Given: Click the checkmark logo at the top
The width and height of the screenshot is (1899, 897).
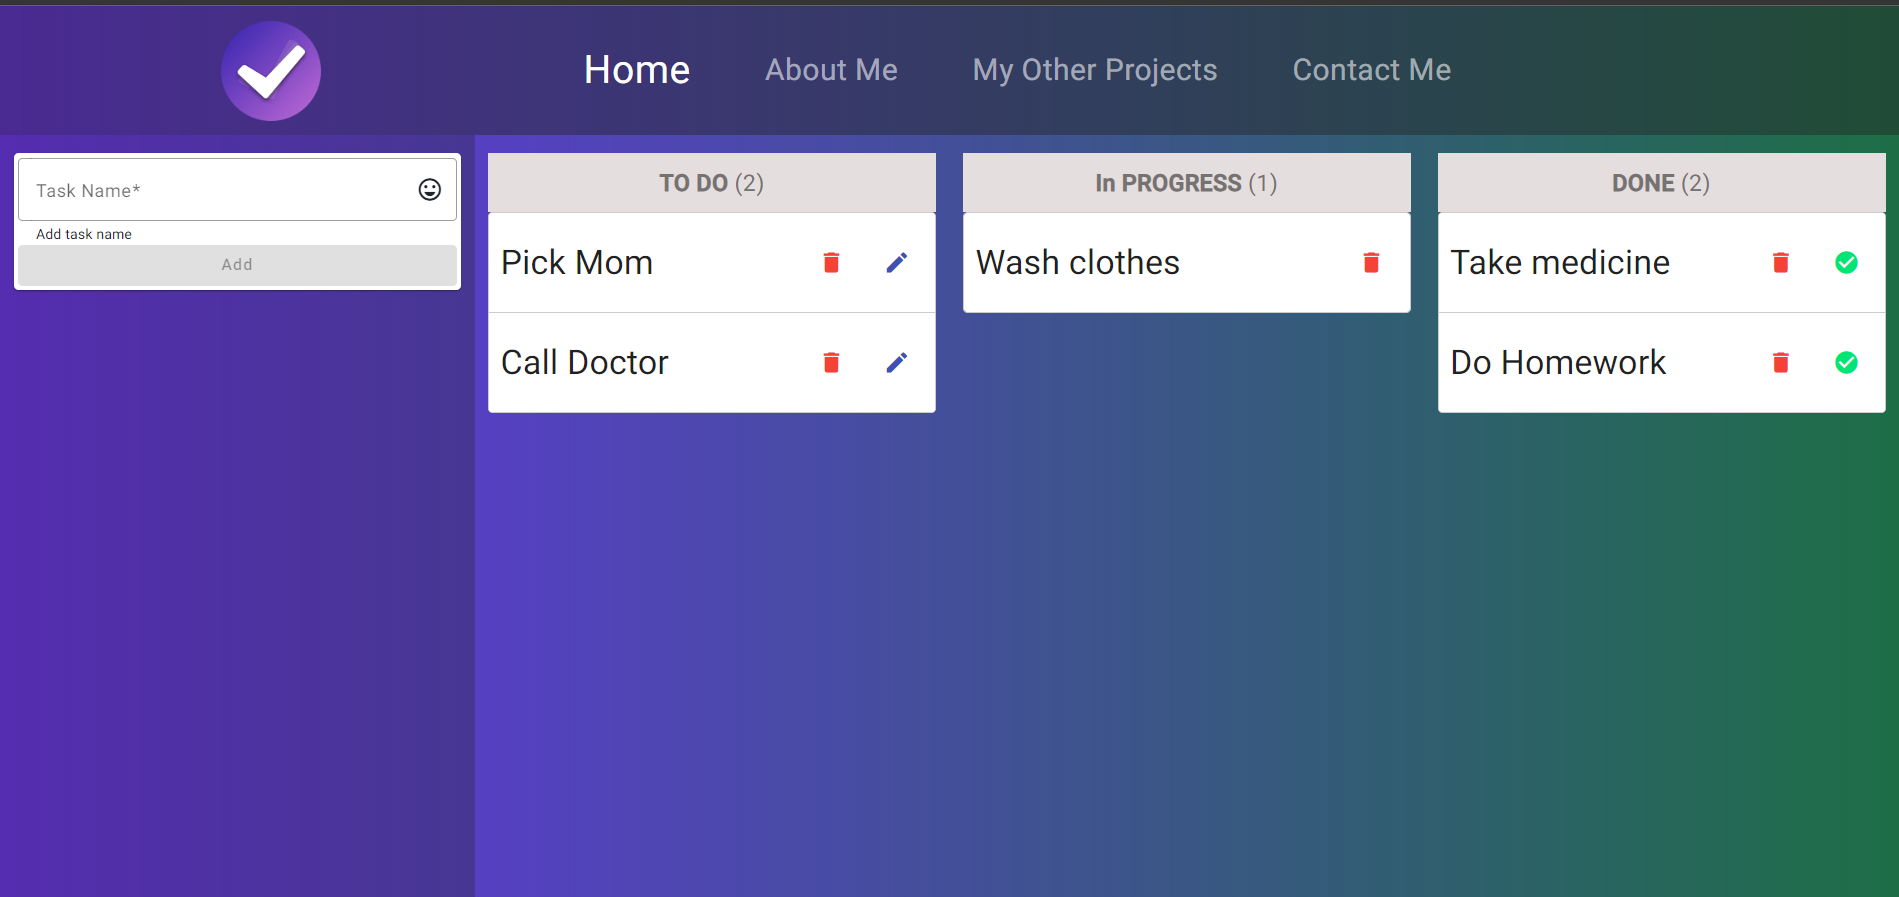Looking at the screenshot, I should click(270, 70).
